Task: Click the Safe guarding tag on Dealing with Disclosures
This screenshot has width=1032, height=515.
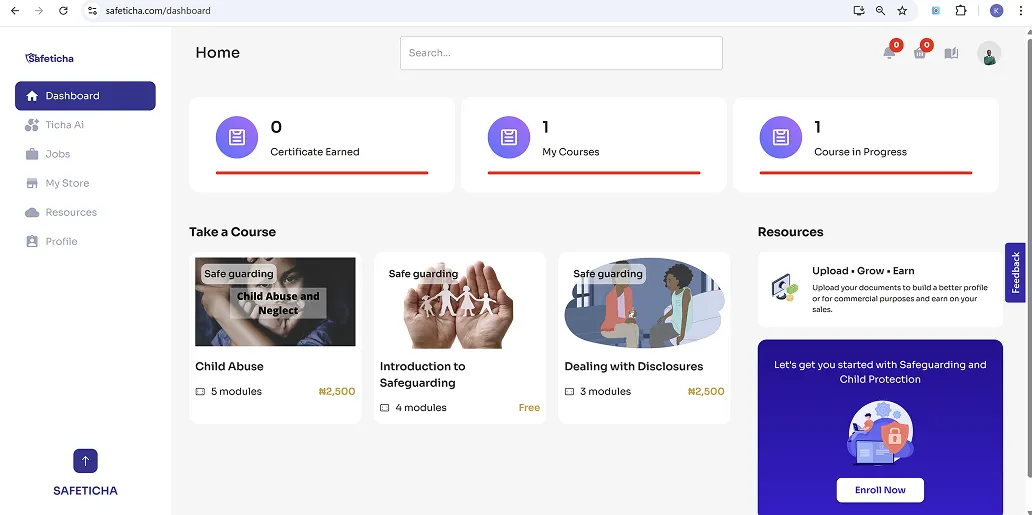Action: coord(607,274)
